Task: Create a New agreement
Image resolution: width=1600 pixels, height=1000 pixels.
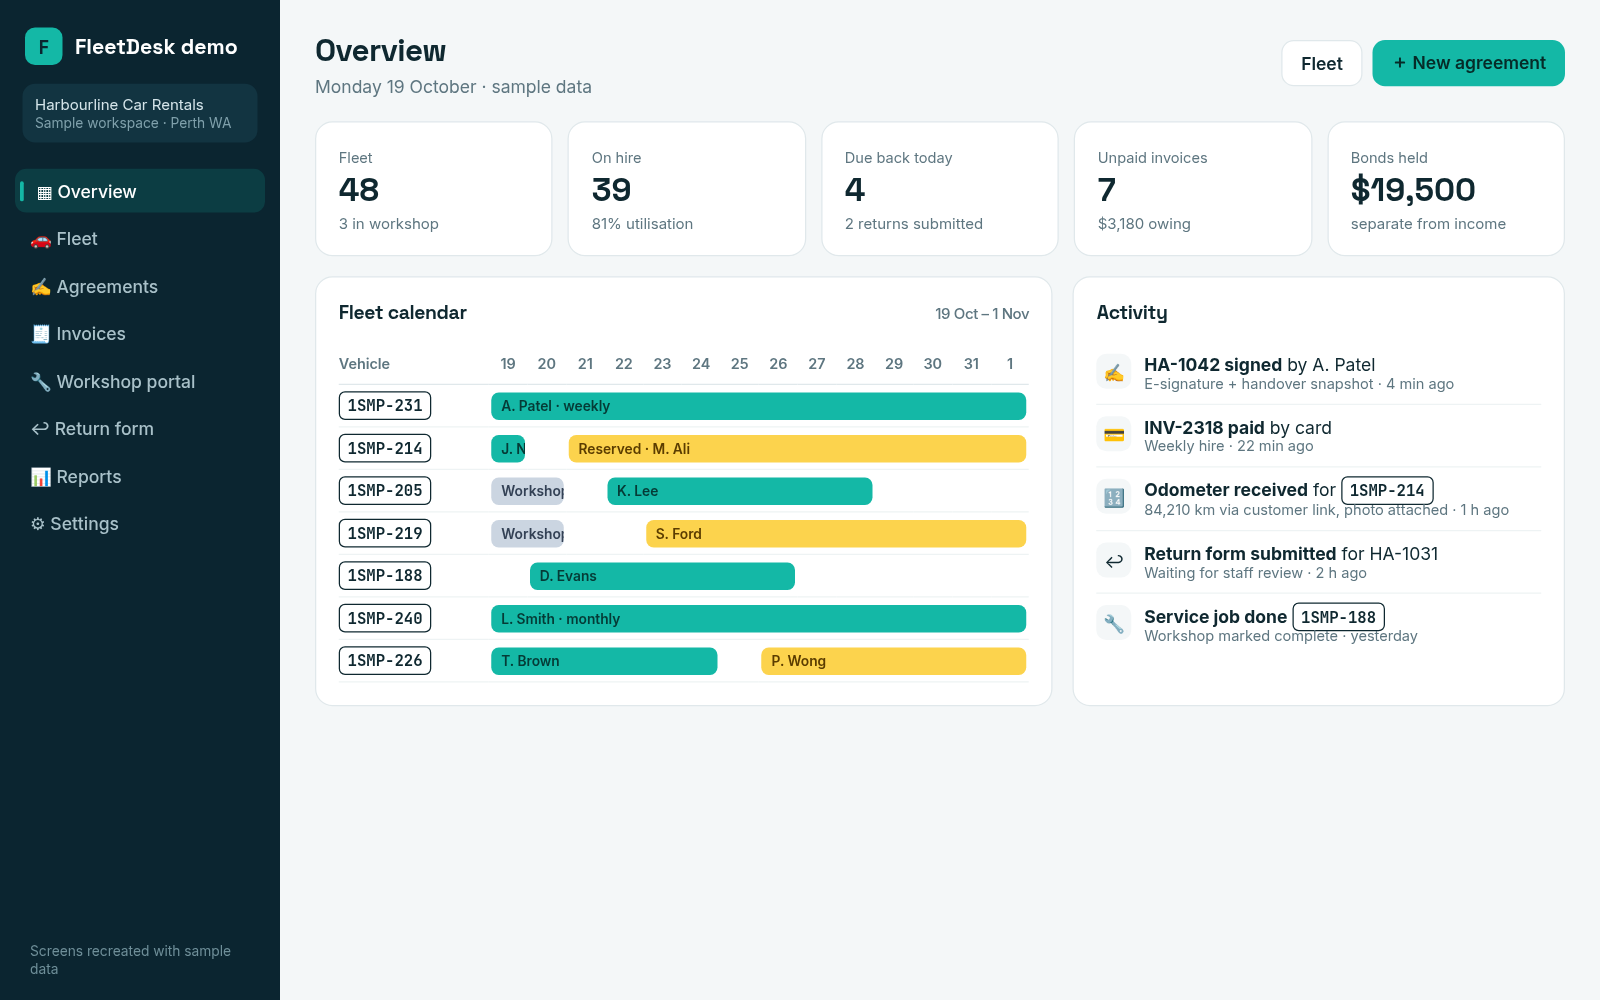Action: click(x=1468, y=63)
